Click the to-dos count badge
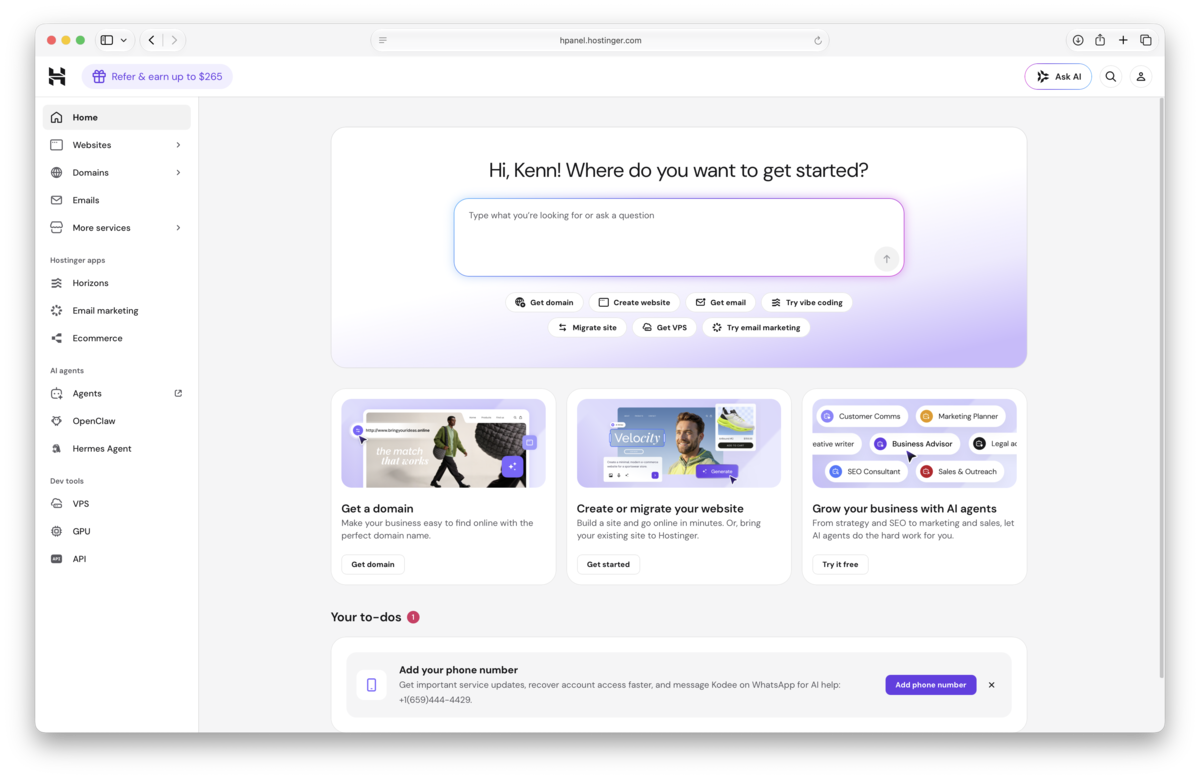The width and height of the screenshot is (1200, 779). pos(413,617)
